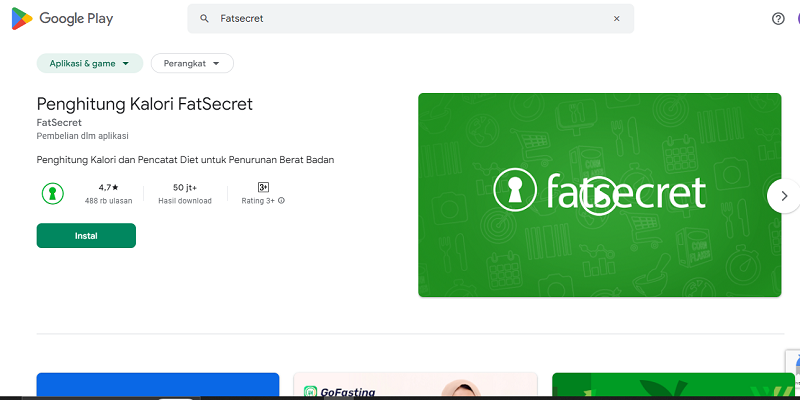Click the Pembelian dlm aplikasi text
800x400 pixels.
83,136
